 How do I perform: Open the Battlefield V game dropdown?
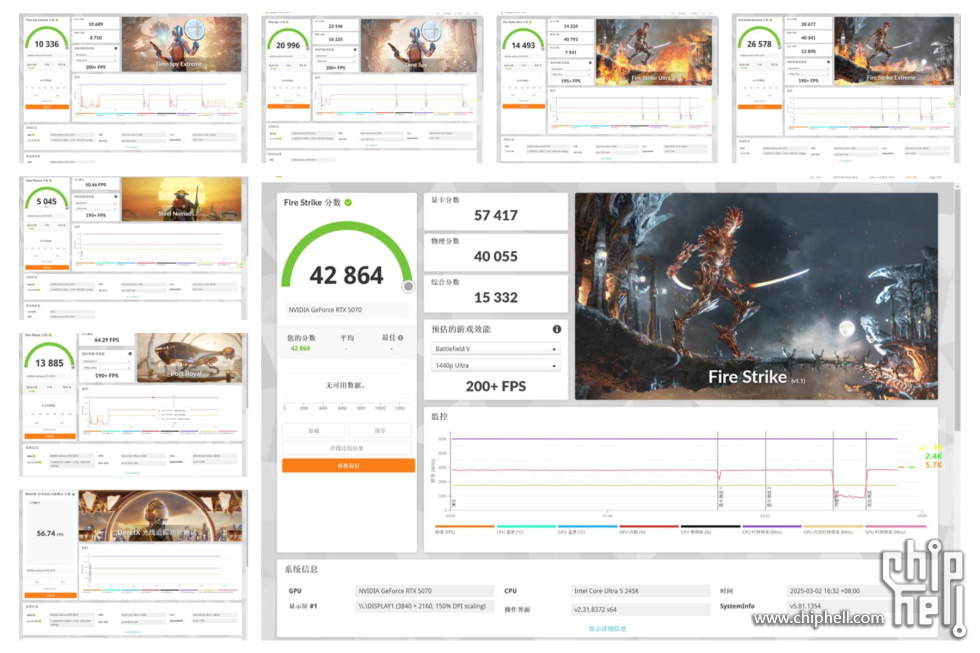(495, 349)
